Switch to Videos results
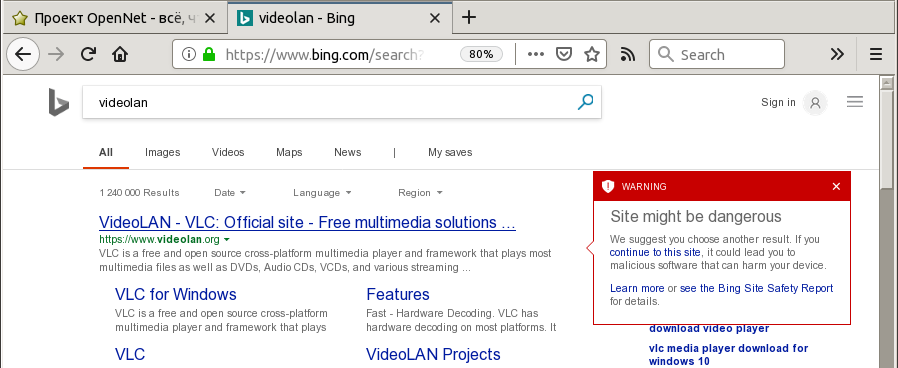This screenshot has height=368, width=898. pyautogui.click(x=228, y=152)
